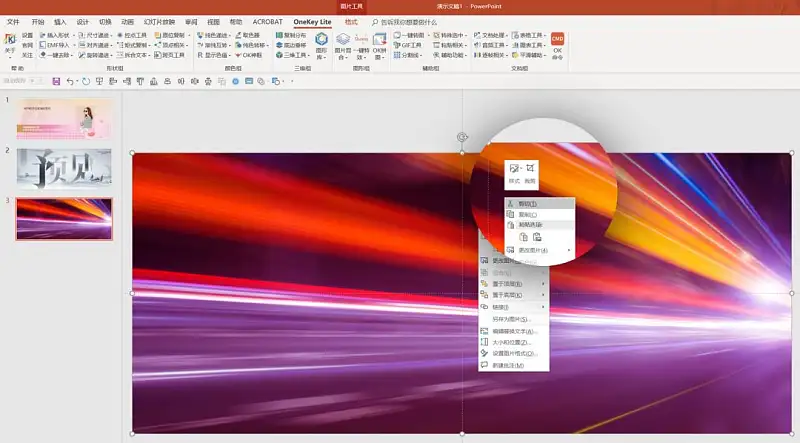The width and height of the screenshot is (800, 443).
Task: Click the 拆页工具 split page tool
Action: tap(169, 55)
